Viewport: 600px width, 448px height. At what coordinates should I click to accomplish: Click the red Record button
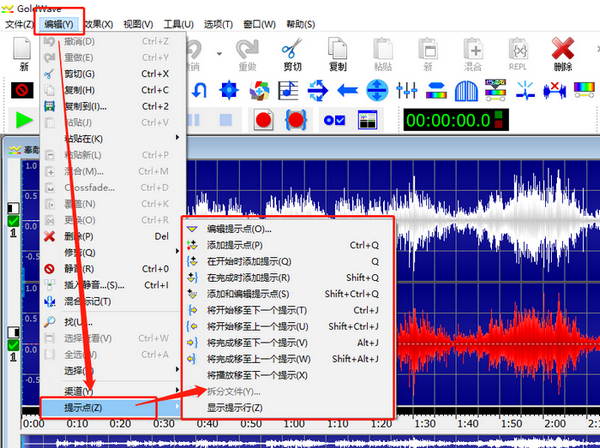pyautogui.click(x=264, y=120)
